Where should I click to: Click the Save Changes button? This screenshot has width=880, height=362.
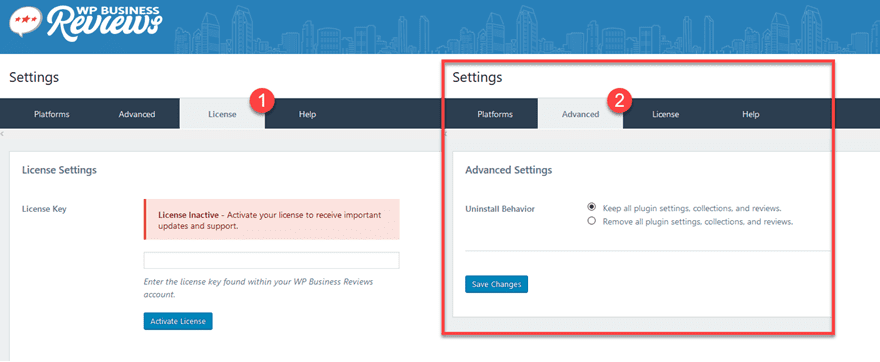click(x=497, y=284)
